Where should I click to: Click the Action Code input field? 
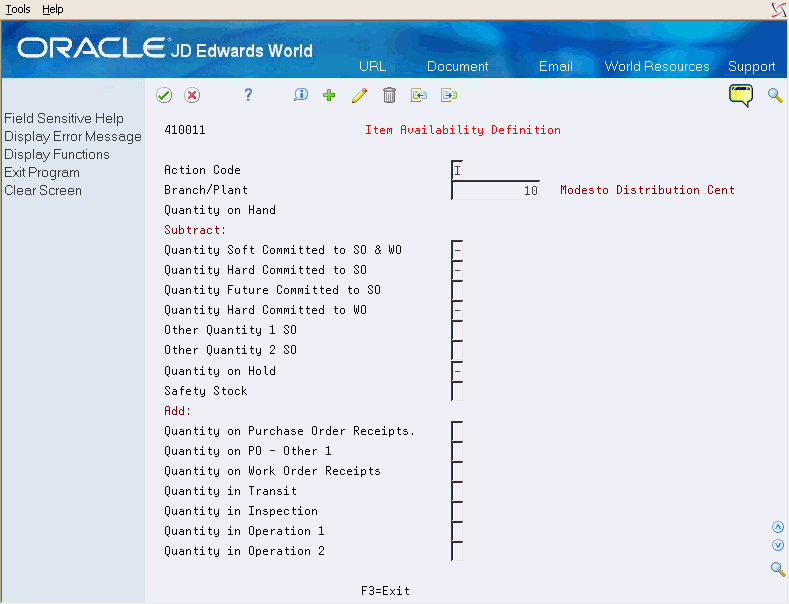(x=457, y=170)
